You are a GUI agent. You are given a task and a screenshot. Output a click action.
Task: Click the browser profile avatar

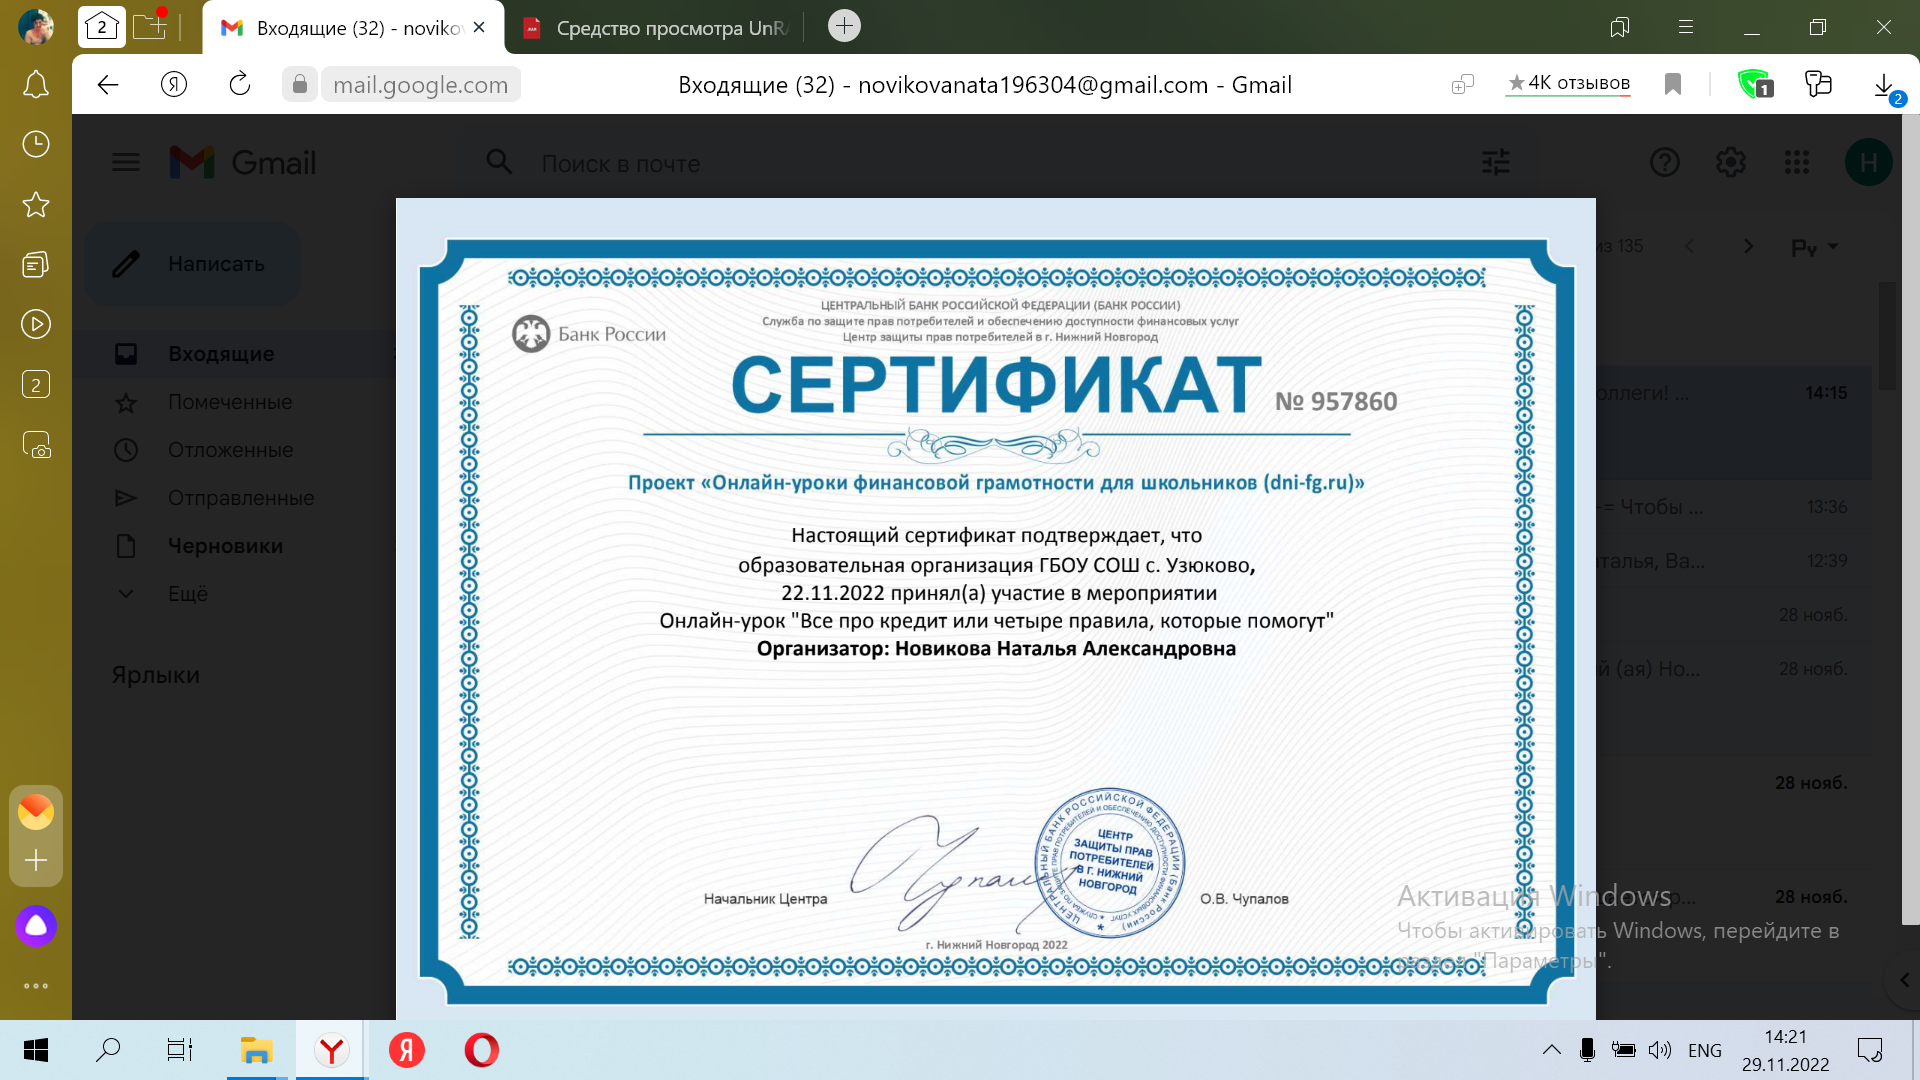36,27
